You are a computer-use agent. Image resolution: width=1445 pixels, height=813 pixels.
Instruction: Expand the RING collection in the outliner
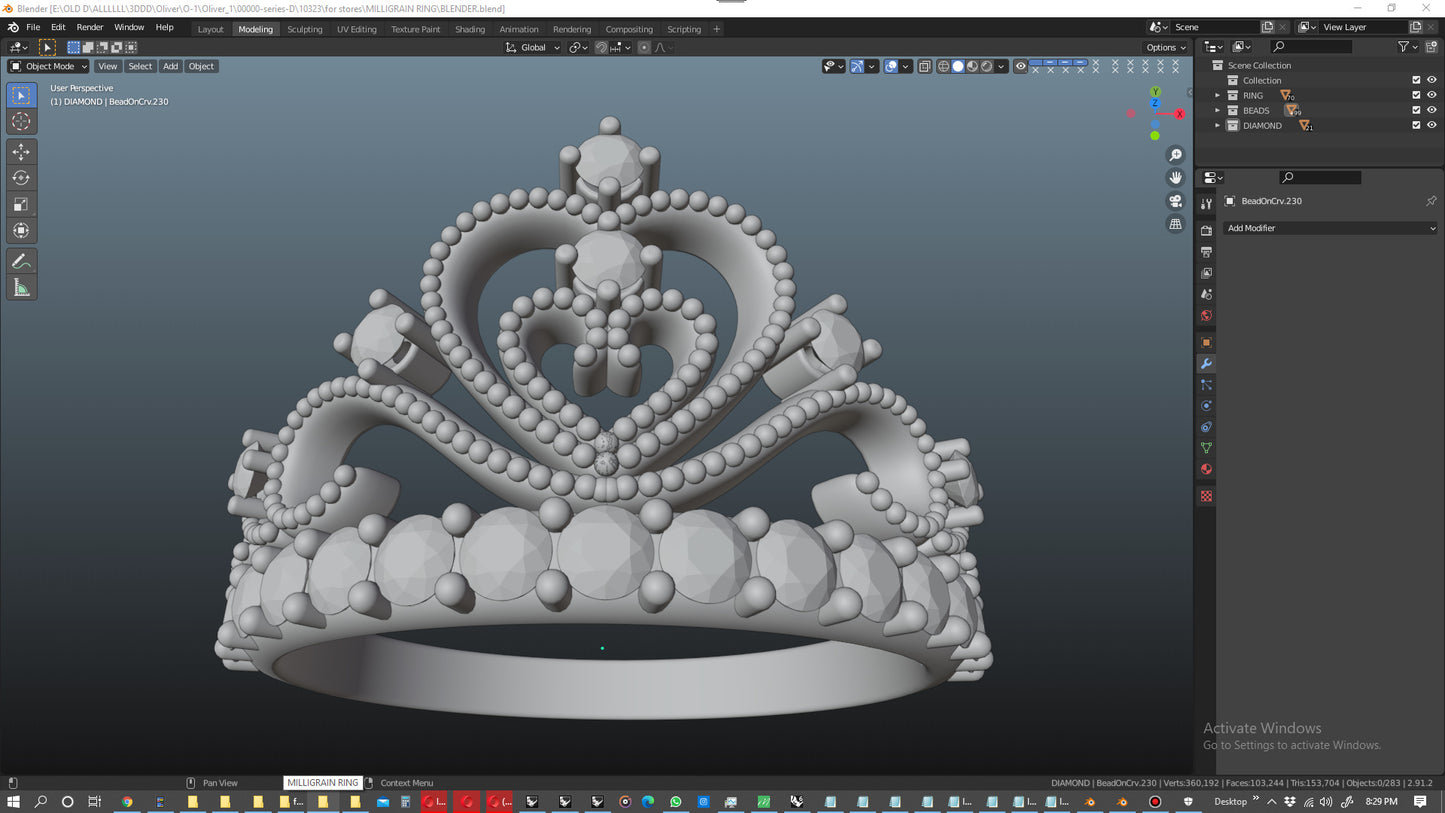coord(1217,95)
